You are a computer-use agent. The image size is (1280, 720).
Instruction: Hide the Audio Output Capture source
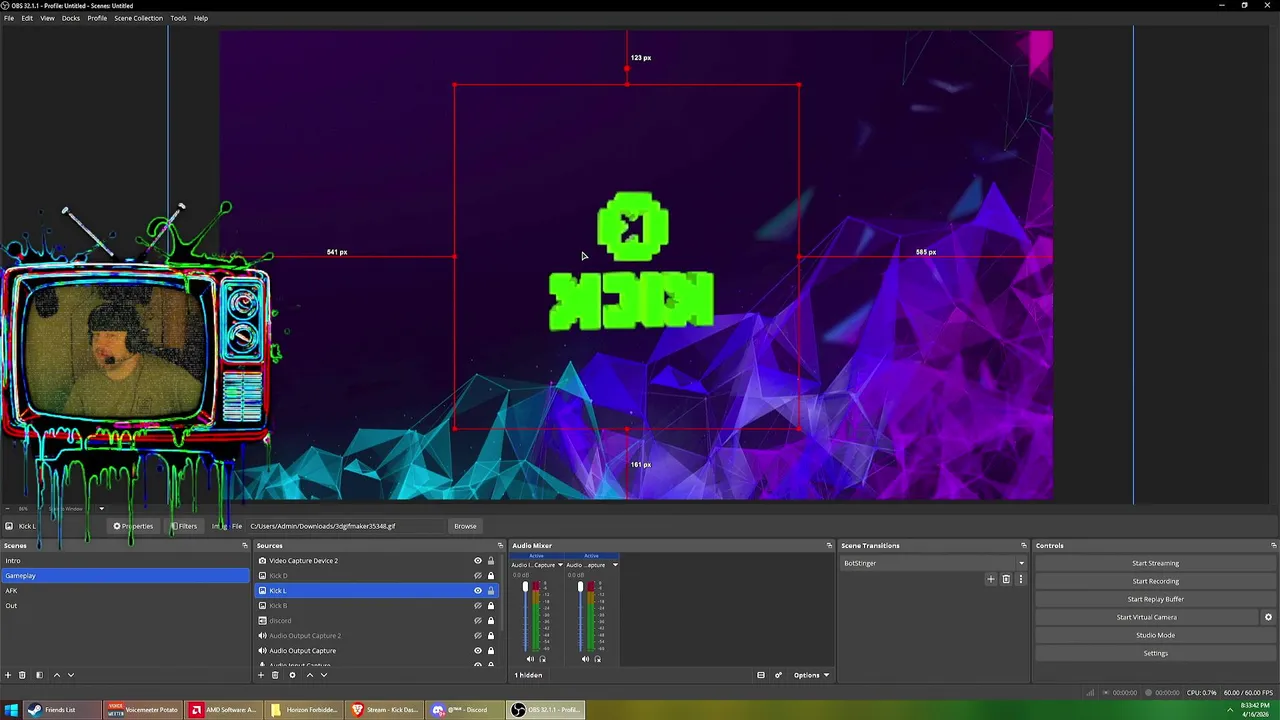[x=477, y=651]
